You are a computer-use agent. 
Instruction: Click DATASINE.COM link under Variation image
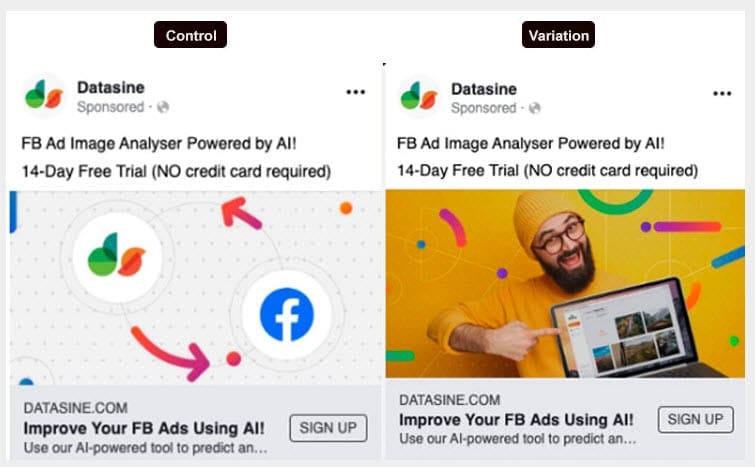pyautogui.click(x=450, y=400)
